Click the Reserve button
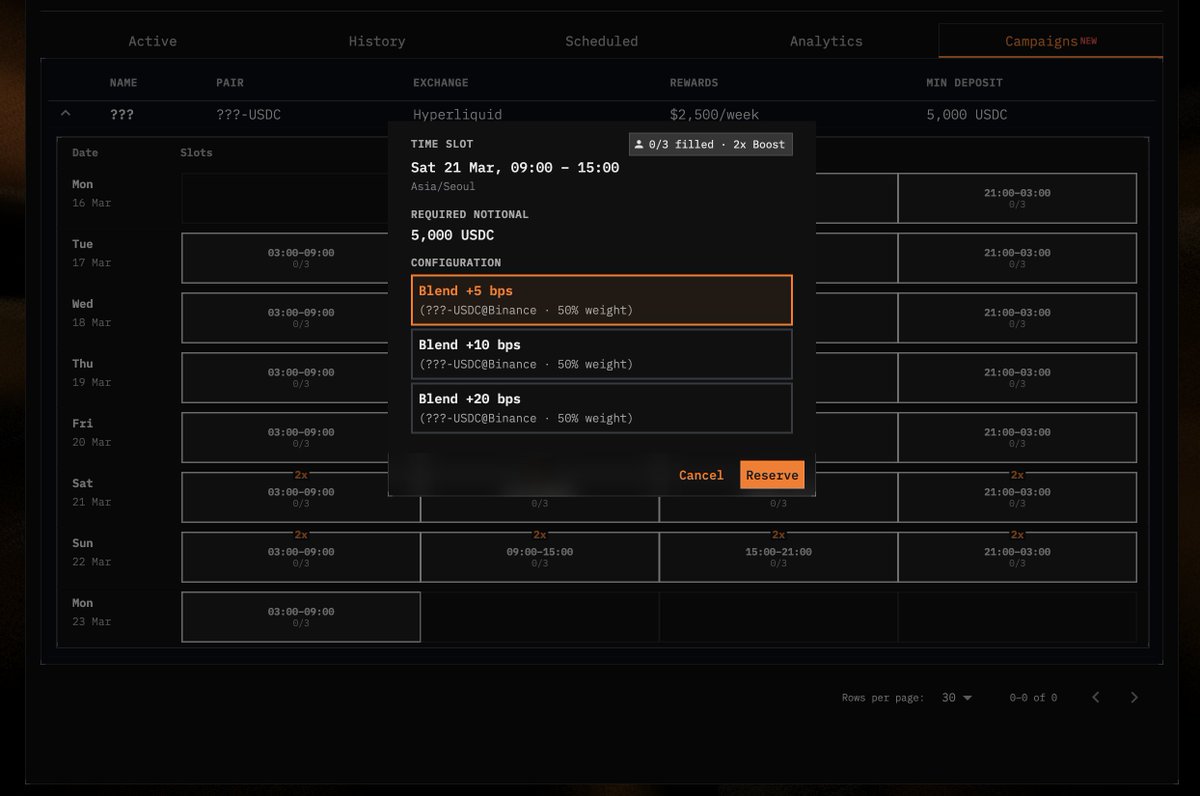This screenshot has height=796, width=1200. click(772, 475)
